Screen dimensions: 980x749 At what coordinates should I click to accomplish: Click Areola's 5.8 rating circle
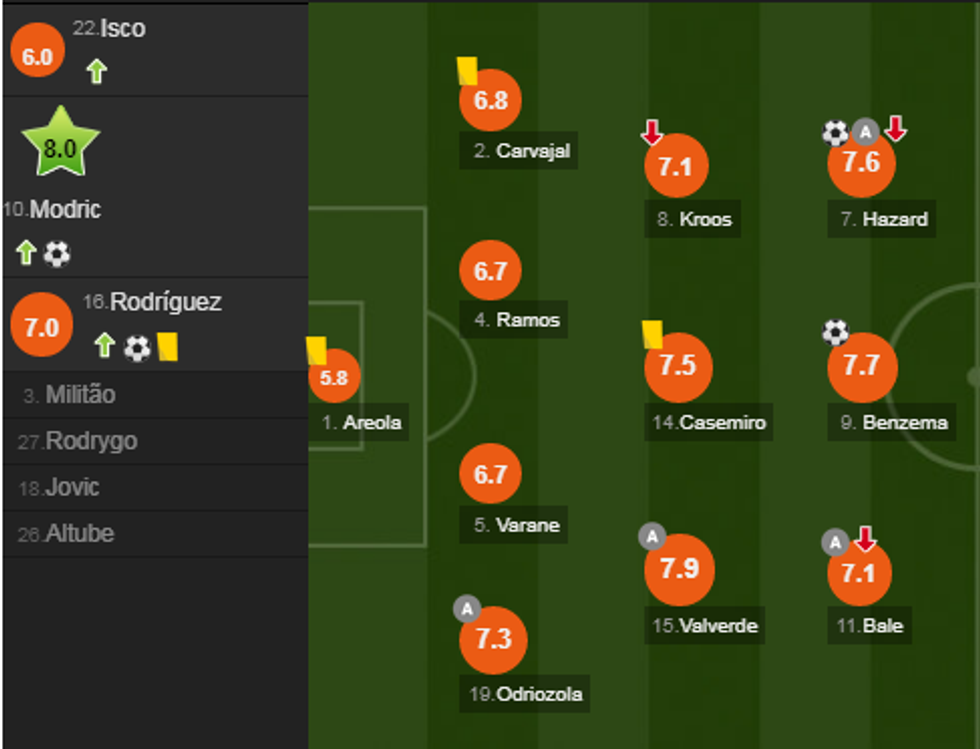click(x=334, y=378)
